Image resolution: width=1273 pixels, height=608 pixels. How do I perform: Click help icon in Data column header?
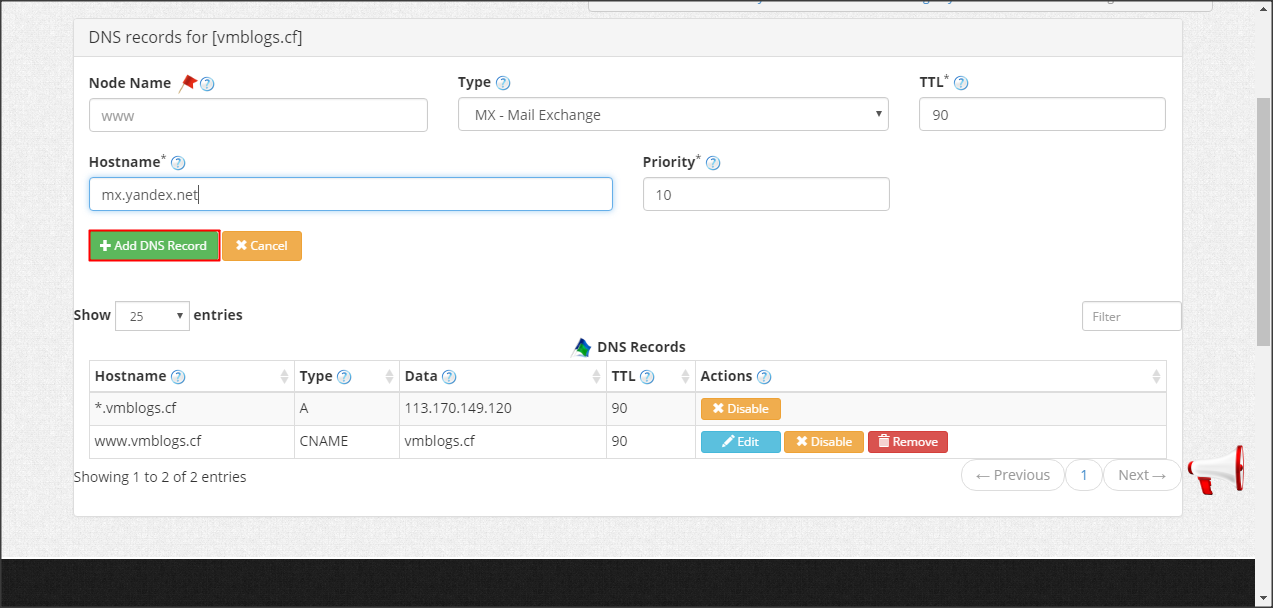[449, 377]
